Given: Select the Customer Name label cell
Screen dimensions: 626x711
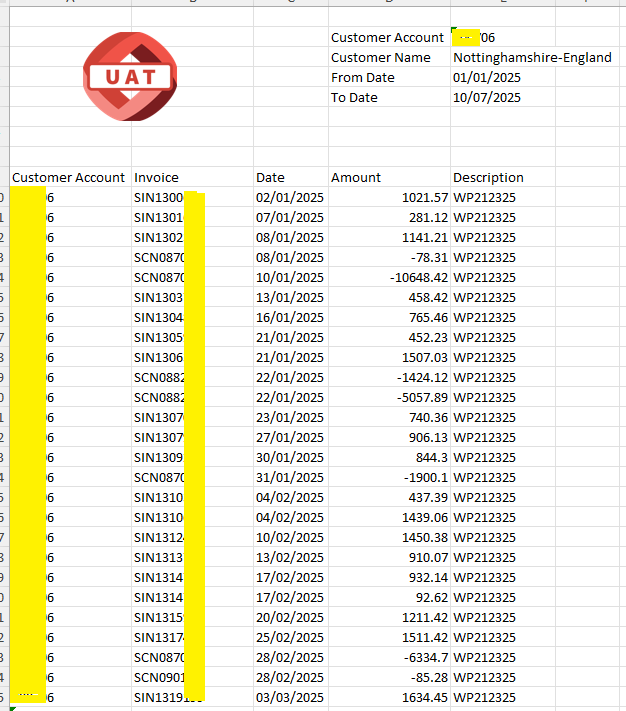Looking at the screenshot, I should [381, 57].
